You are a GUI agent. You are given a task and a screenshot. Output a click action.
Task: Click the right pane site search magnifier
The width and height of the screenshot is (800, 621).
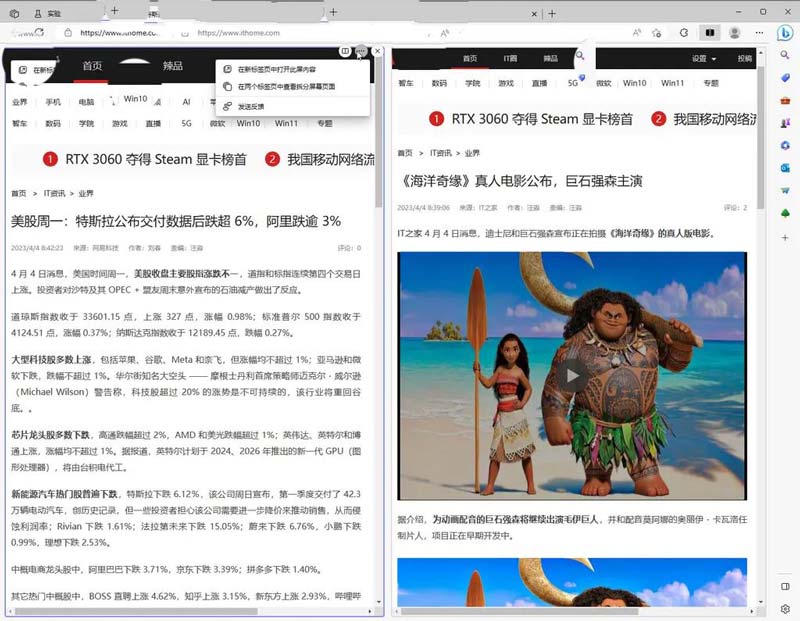point(580,55)
